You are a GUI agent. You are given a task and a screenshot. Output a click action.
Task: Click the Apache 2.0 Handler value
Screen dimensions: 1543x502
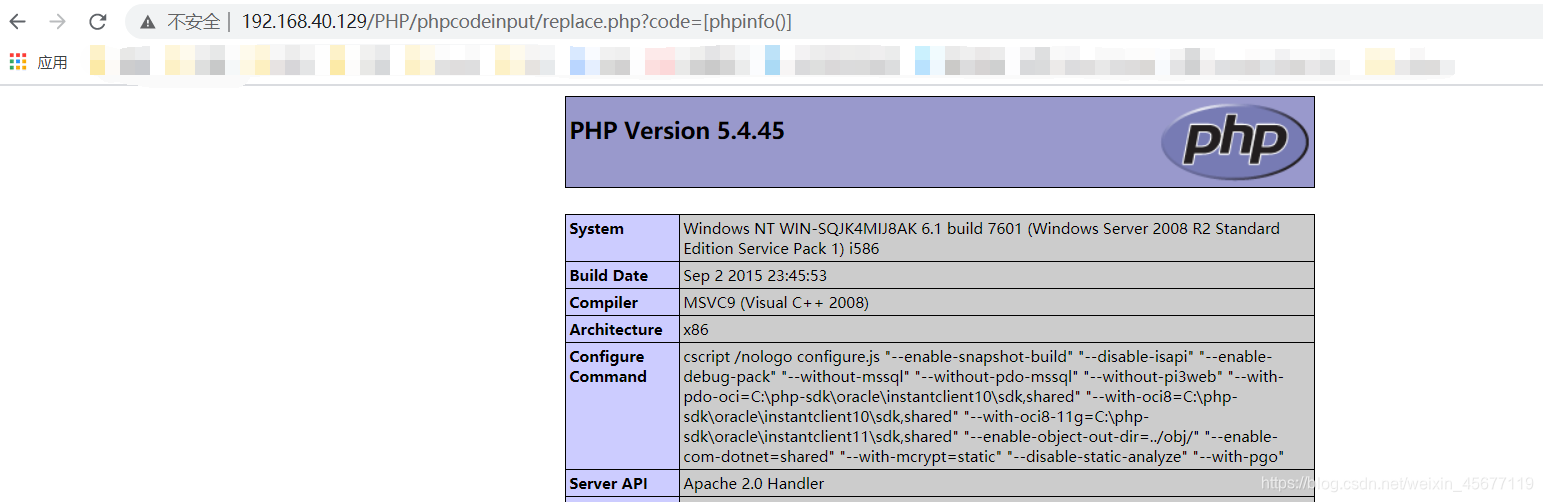pos(754,484)
